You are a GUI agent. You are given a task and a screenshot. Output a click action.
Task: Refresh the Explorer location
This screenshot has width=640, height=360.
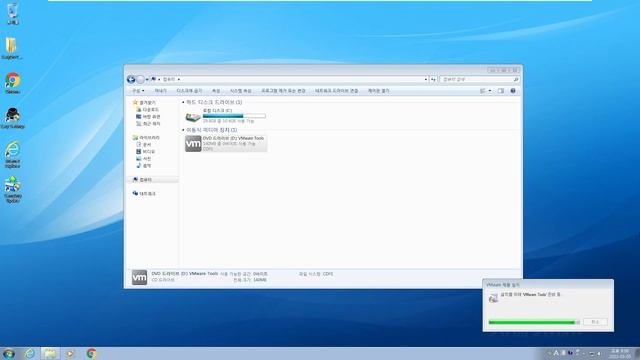pyautogui.click(x=433, y=80)
